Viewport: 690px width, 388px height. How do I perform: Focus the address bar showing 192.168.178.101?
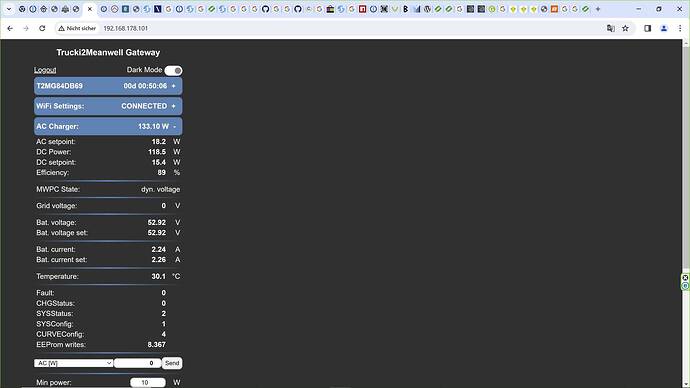coord(125,28)
